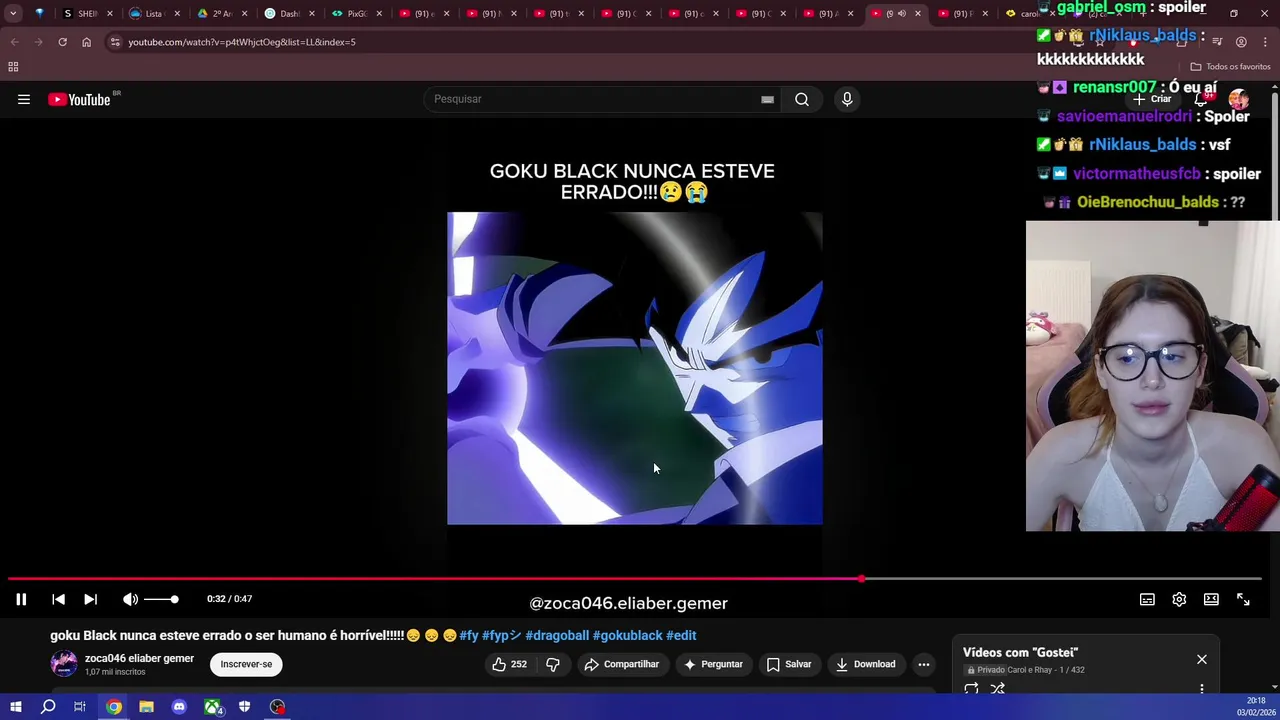Open the #fy hashtag link
Viewport: 1280px width, 720px height.
tap(468, 635)
